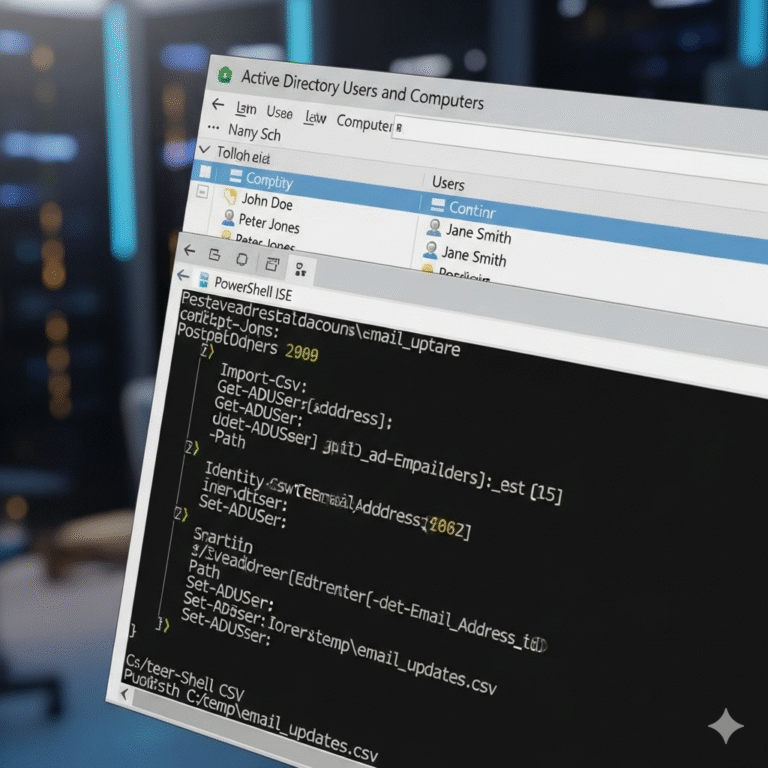Click the back arrow in Active Directory toolbar

217,105
